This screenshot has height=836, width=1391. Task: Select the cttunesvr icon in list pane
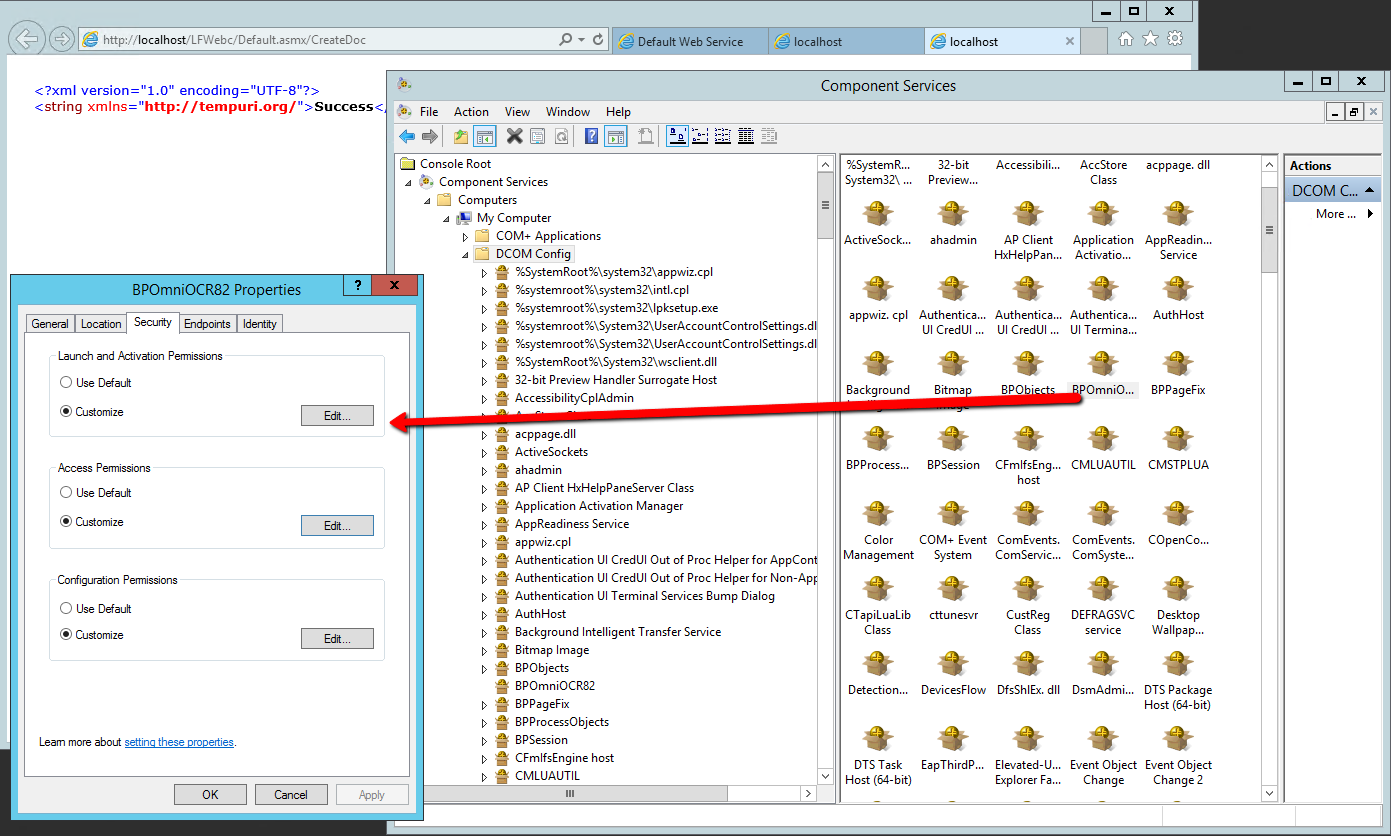953,599
